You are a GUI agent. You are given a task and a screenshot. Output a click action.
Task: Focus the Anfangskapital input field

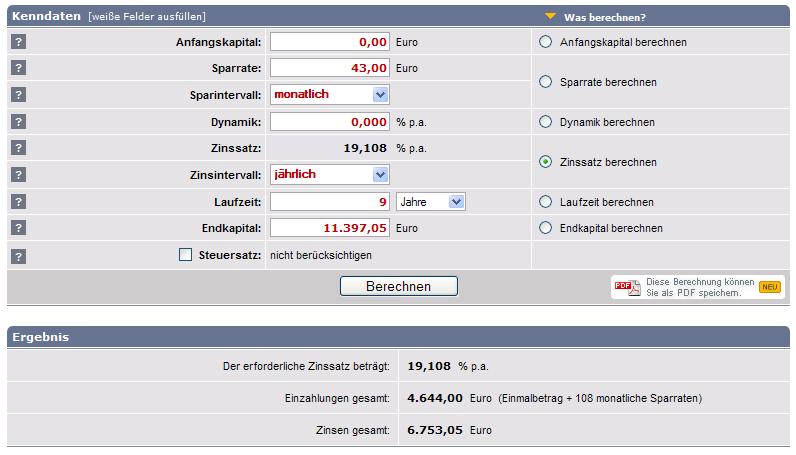tap(329, 42)
